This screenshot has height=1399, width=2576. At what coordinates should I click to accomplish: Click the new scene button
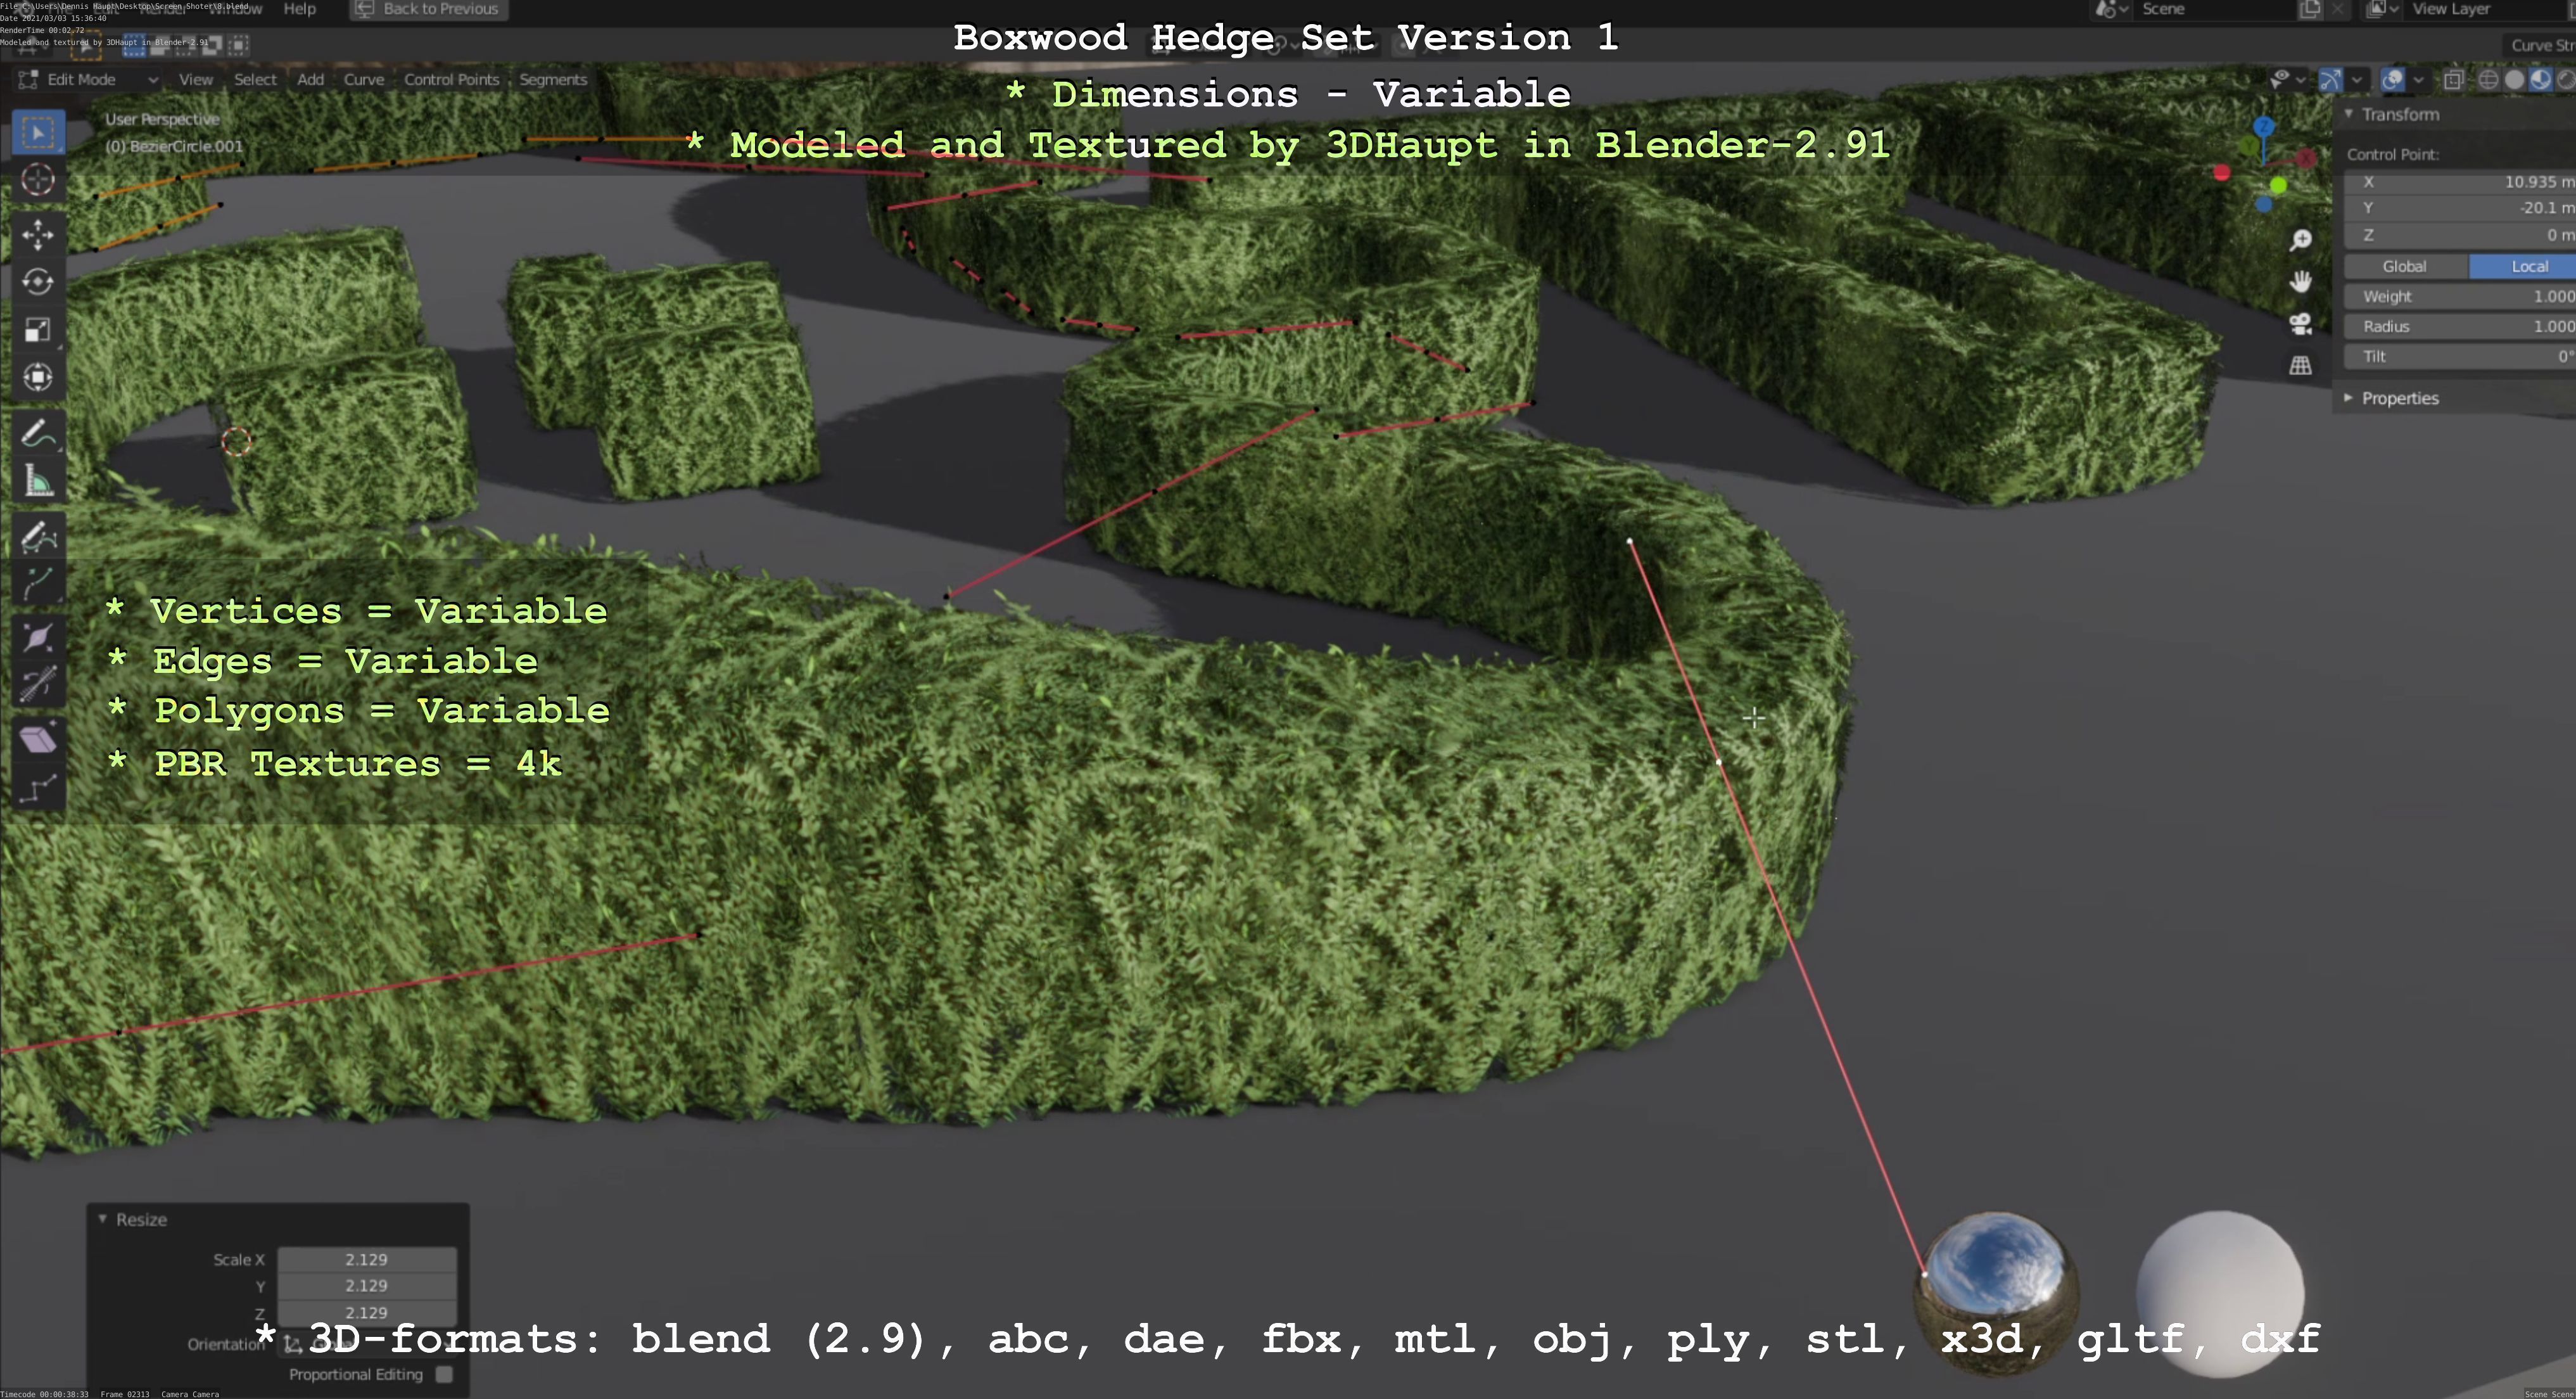[x=2310, y=9]
